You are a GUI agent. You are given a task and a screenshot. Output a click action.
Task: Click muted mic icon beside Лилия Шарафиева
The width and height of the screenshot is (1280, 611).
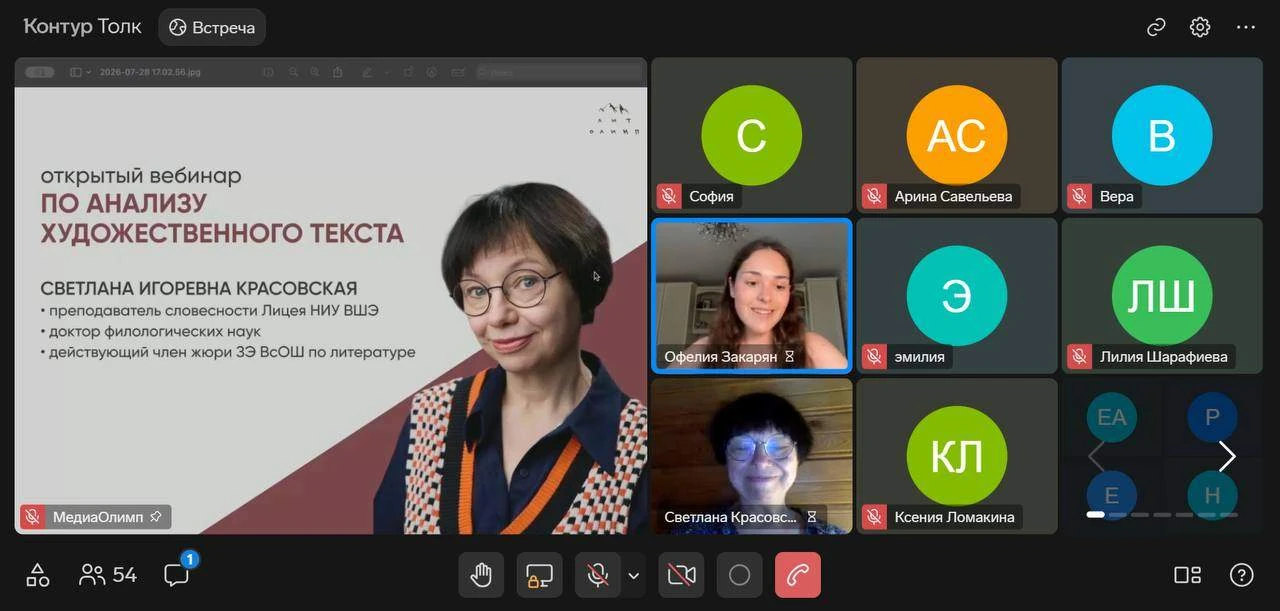click(x=1079, y=356)
